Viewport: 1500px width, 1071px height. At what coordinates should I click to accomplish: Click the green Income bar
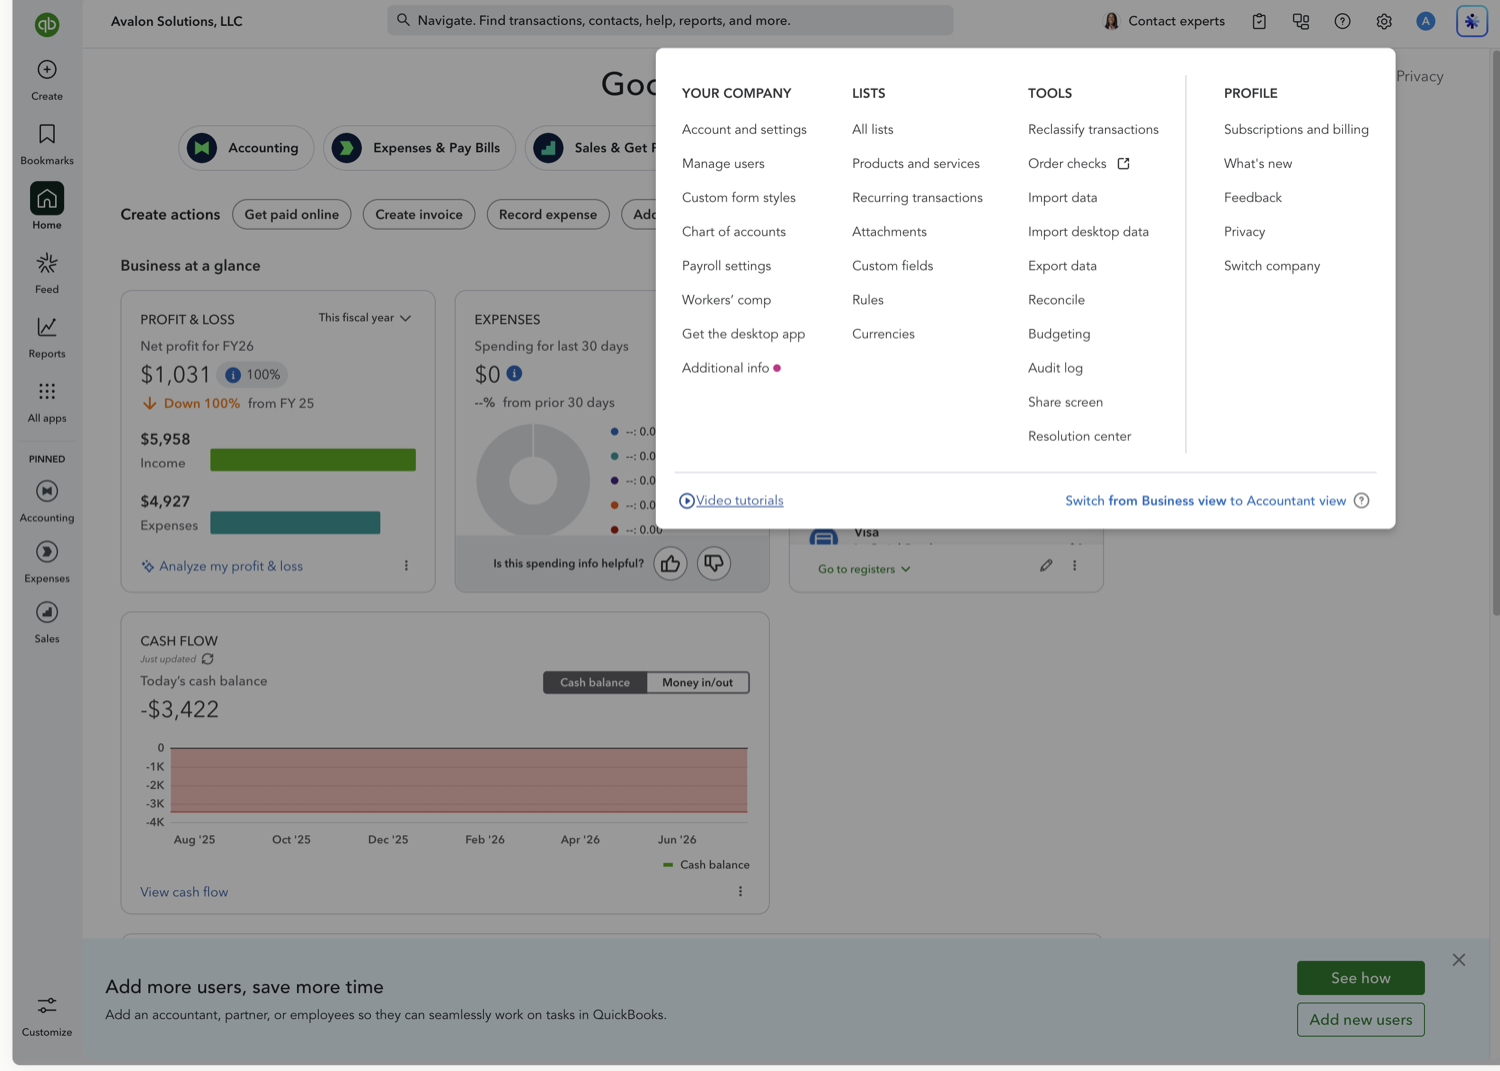pos(313,460)
